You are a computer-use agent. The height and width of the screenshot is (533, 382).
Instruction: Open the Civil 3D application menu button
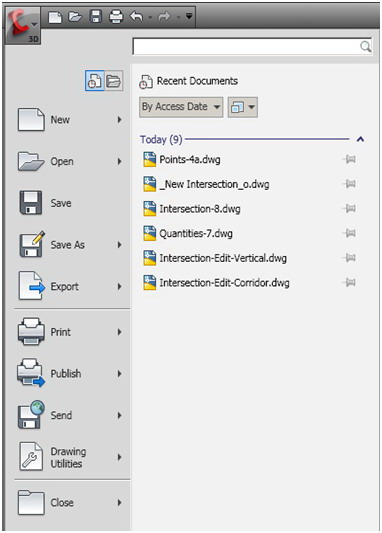(x=22, y=26)
